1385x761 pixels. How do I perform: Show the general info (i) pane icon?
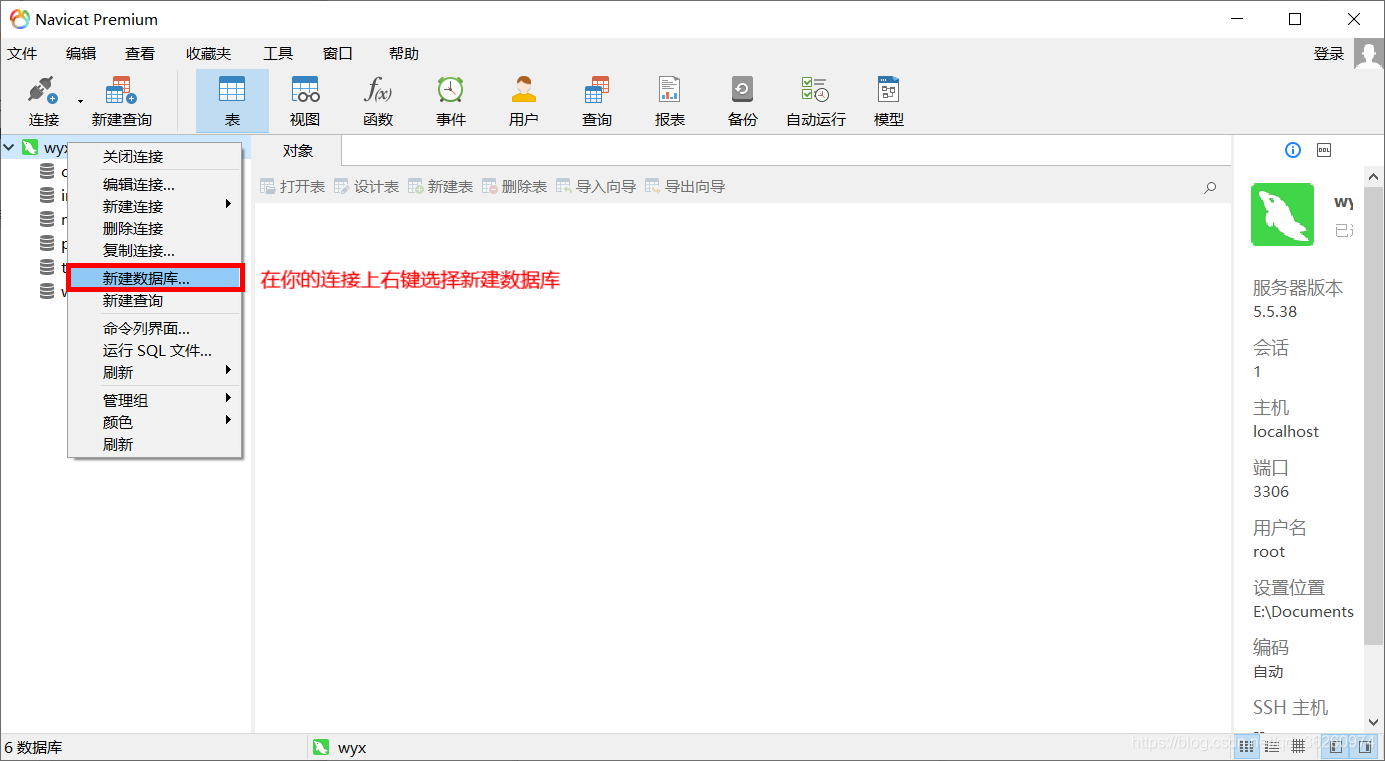(x=1293, y=150)
